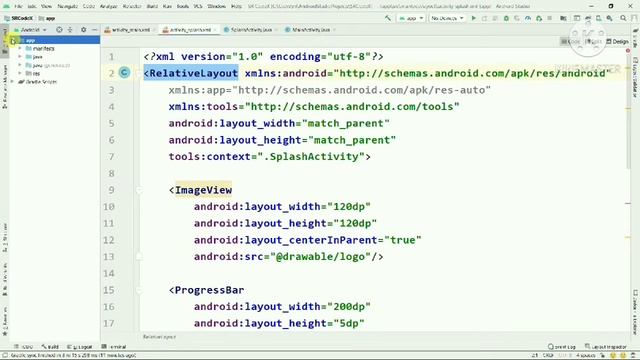Screen dimensions: 640x360
Task: Click the Apply Changes icon in toolbar
Action: (484, 18)
